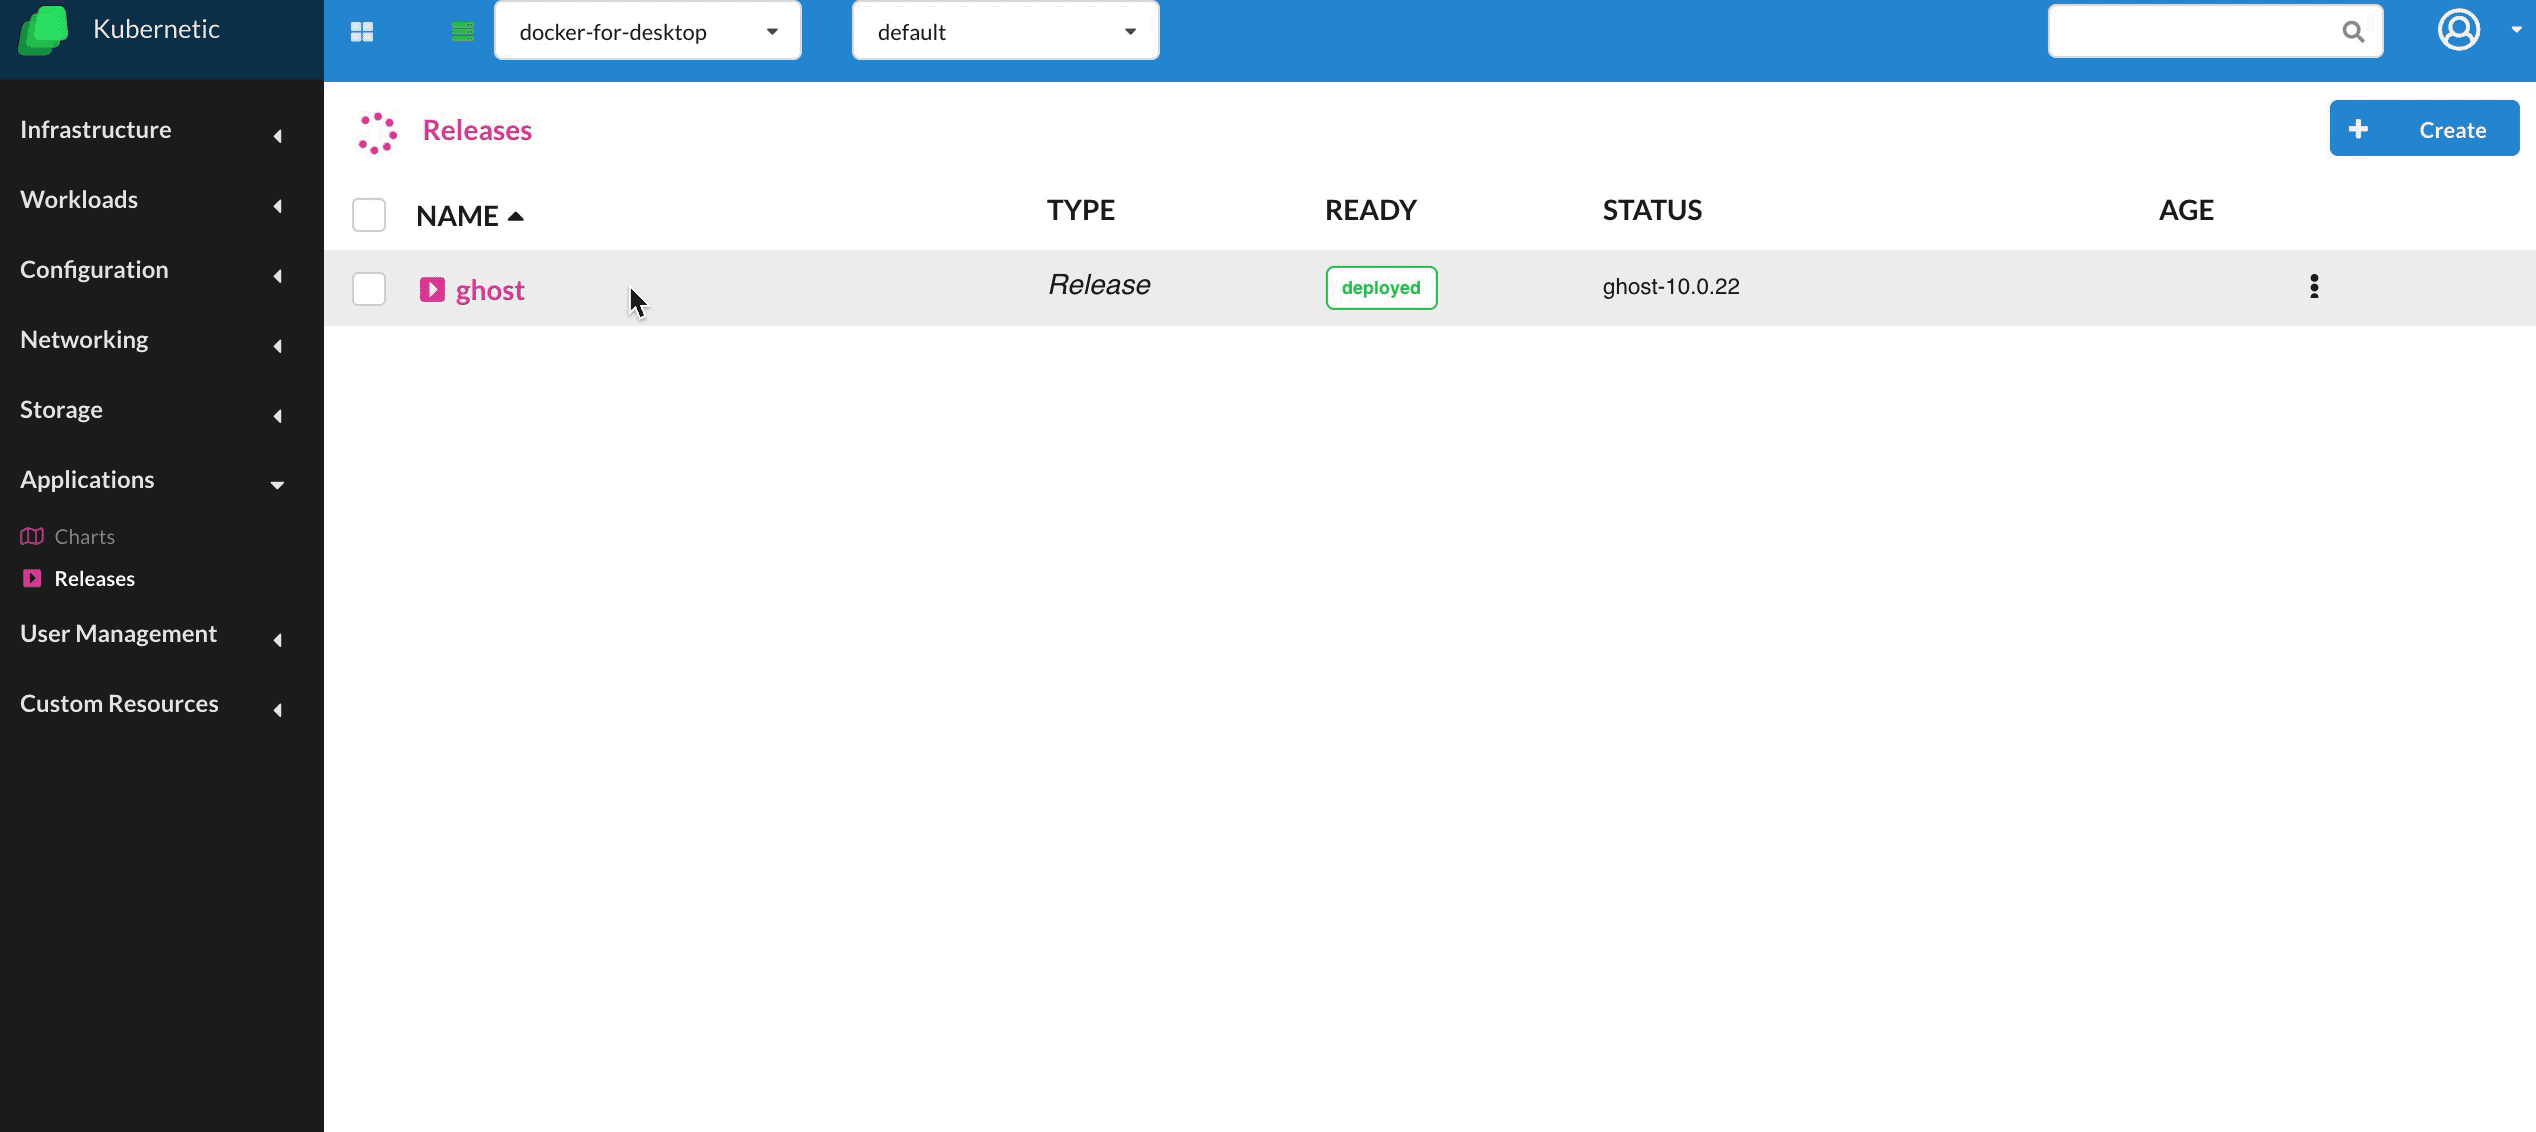Expand the ghost release context menu
This screenshot has width=2536, height=1132.
click(2316, 286)
